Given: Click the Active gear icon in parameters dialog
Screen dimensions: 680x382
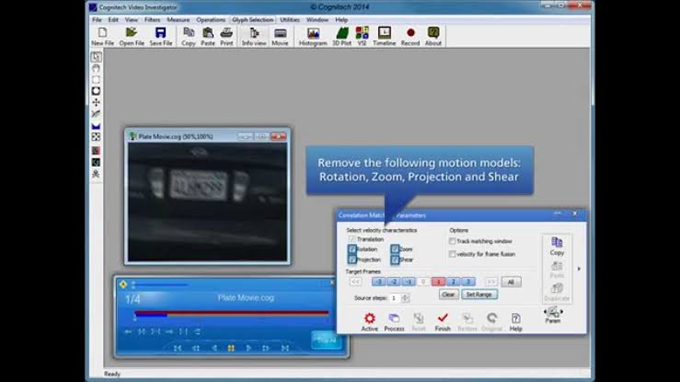Looking at the screenshot, I should coord(369,322).
